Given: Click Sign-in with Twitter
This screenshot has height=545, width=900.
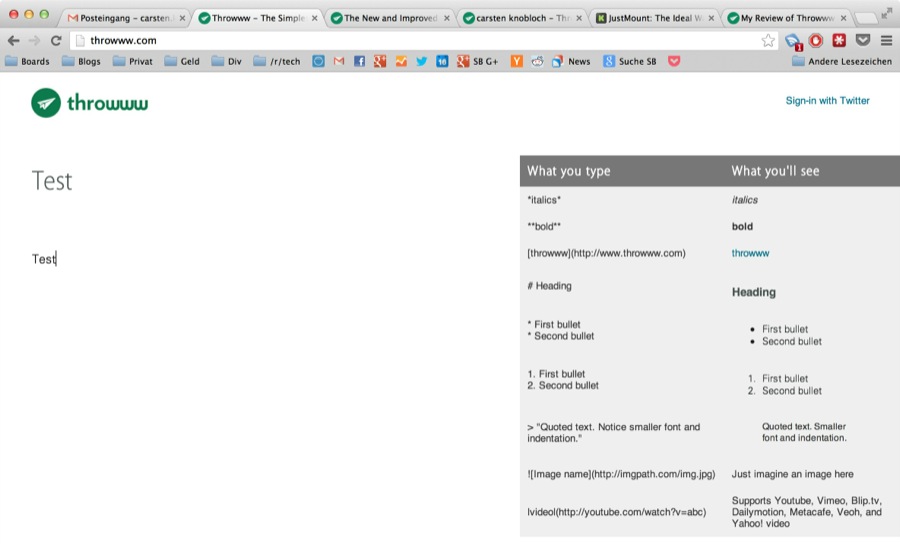Looking at the screenshot, I should 827,100.
